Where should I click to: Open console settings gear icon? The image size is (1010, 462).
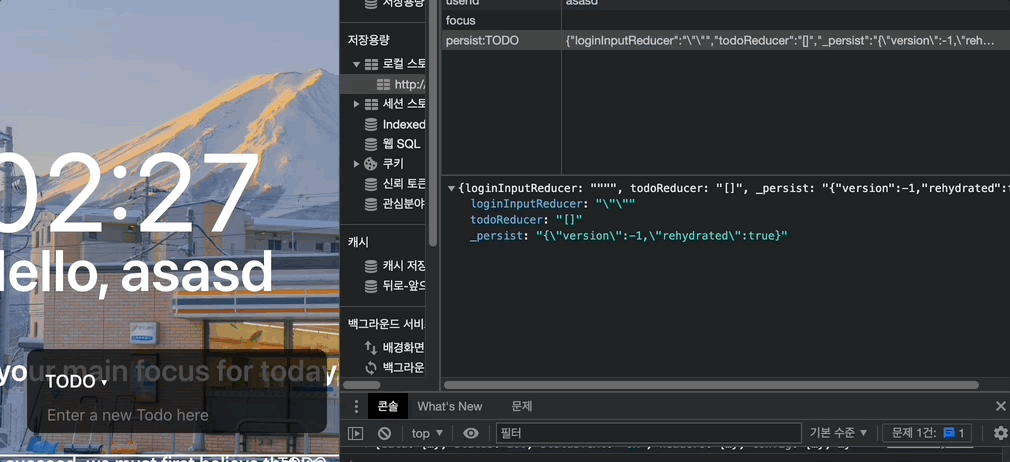point(1000,433)
